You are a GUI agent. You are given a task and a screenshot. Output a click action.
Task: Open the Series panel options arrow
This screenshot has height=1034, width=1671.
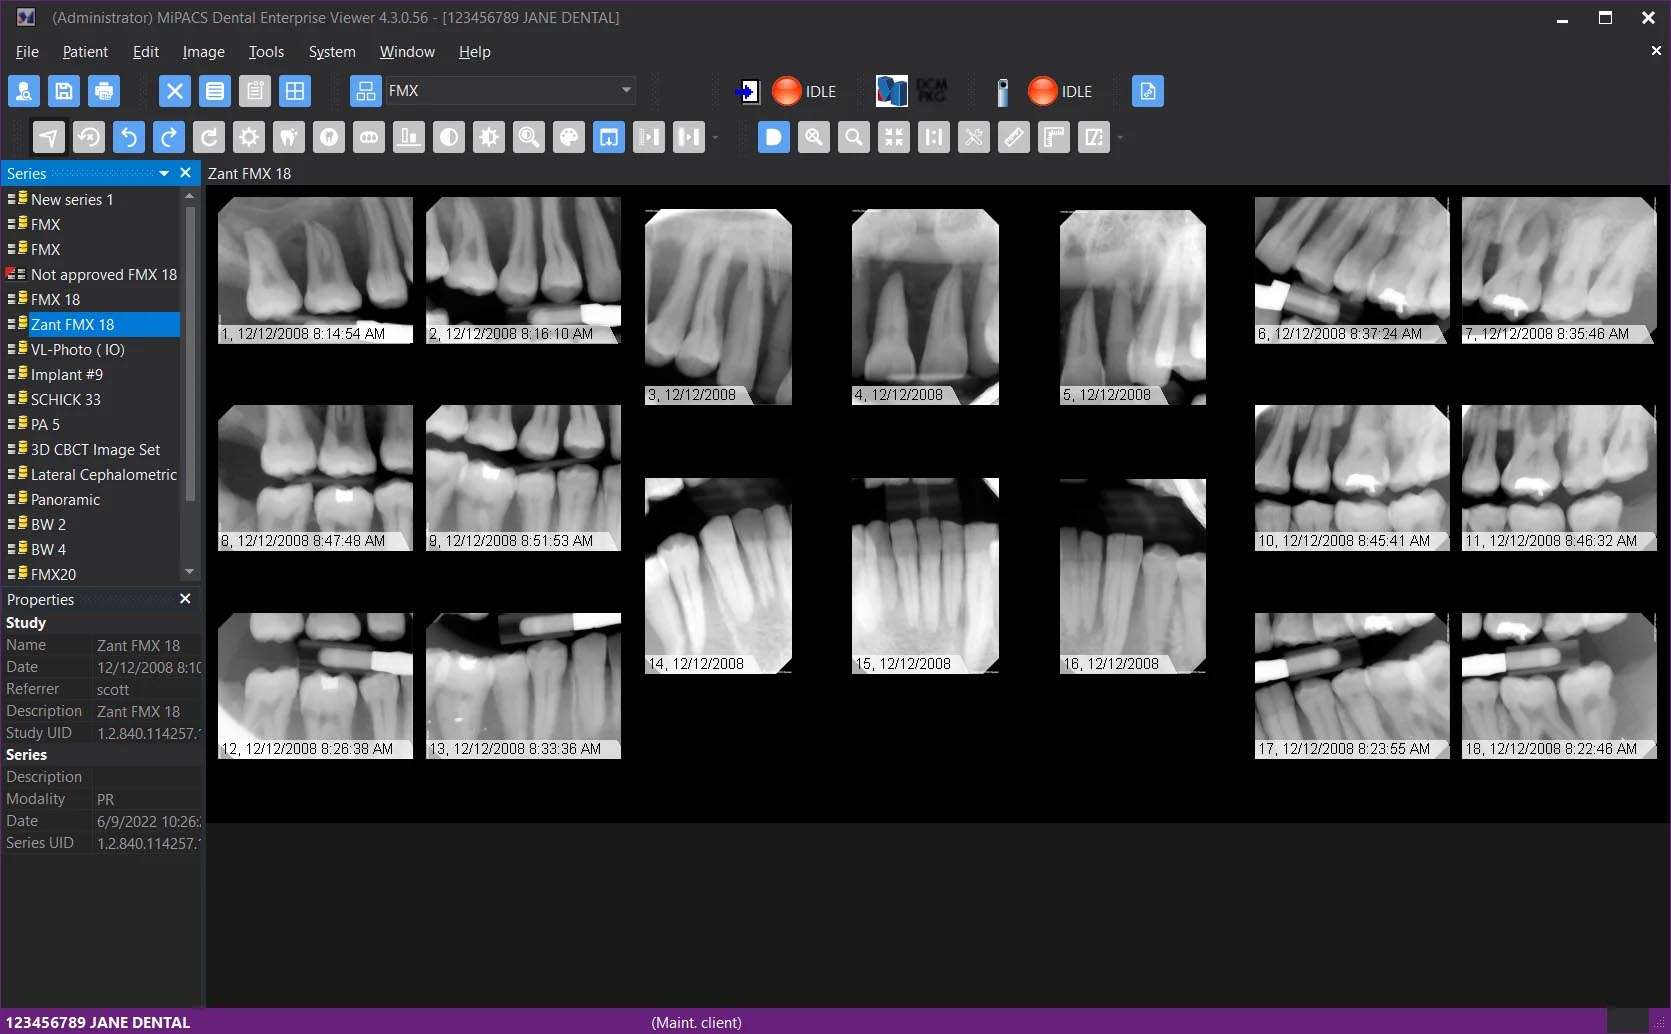pos(164,174)
